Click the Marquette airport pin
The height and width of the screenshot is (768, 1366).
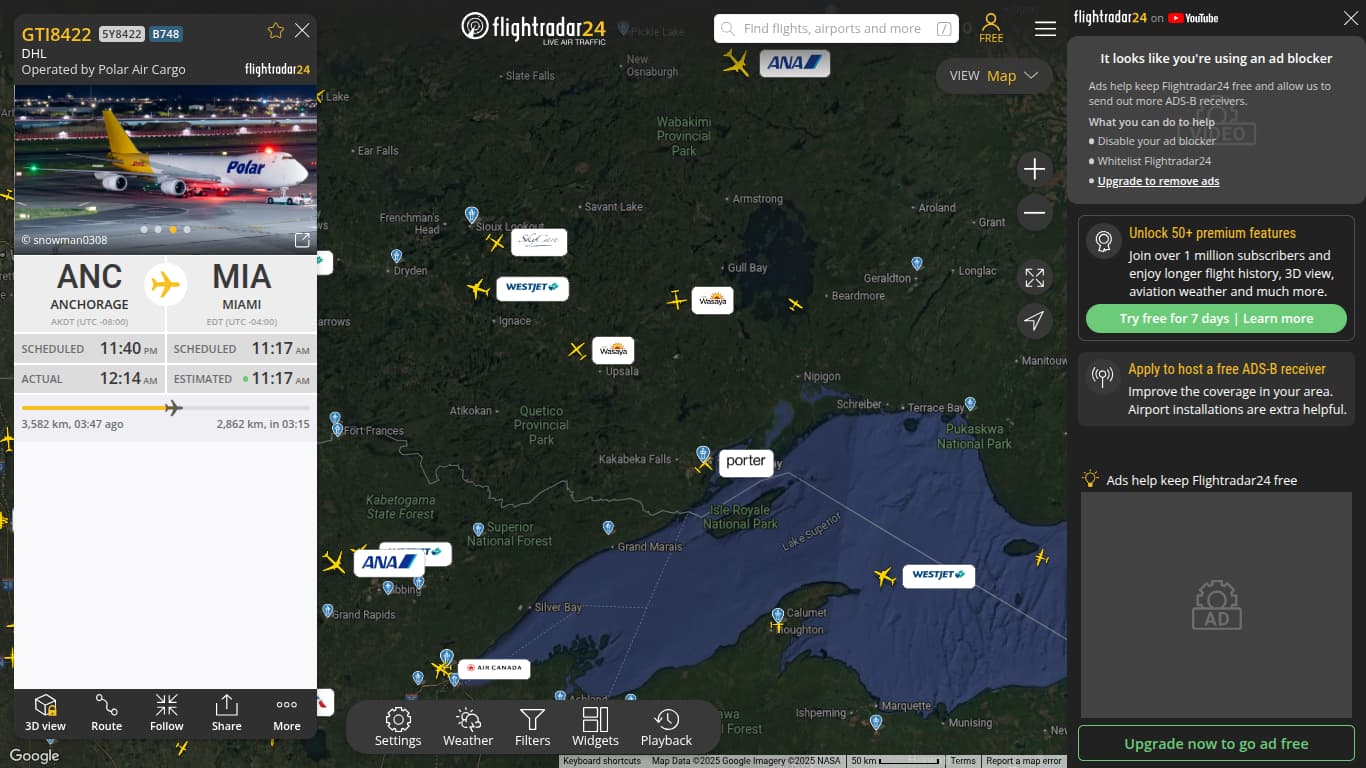click(876, 721)
